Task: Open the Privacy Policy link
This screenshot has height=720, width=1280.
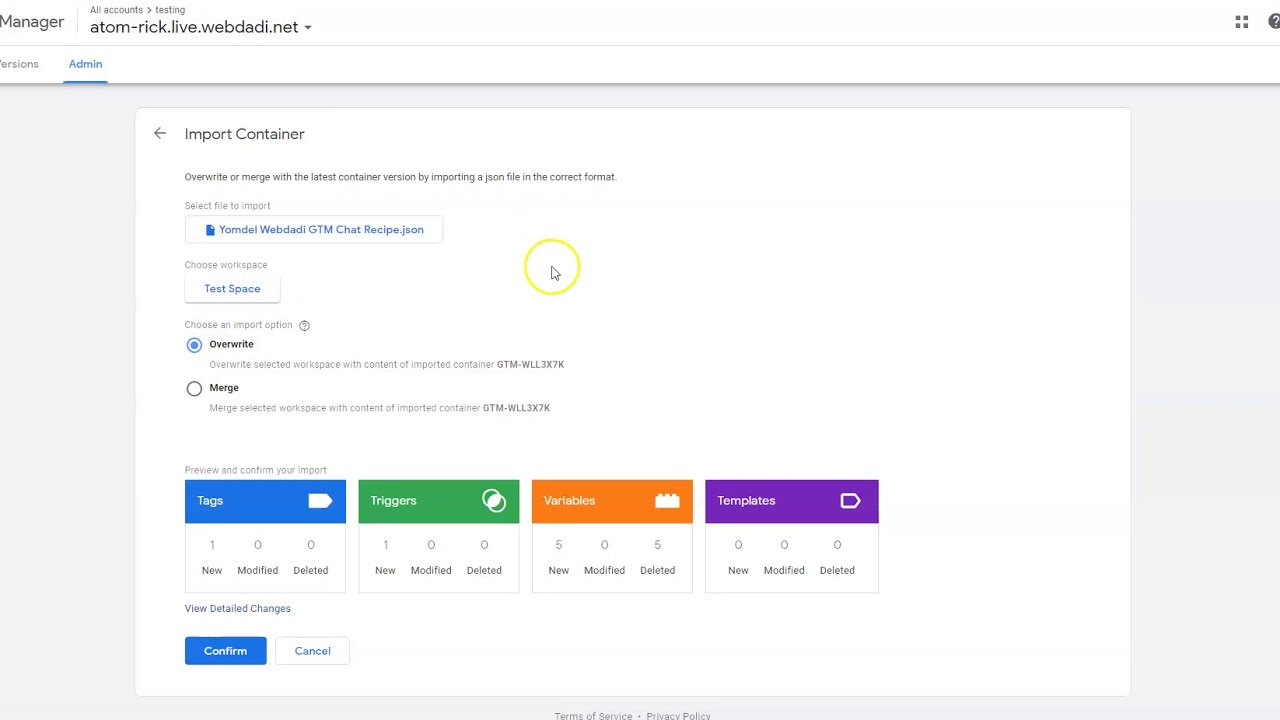Action: (678, 716)
